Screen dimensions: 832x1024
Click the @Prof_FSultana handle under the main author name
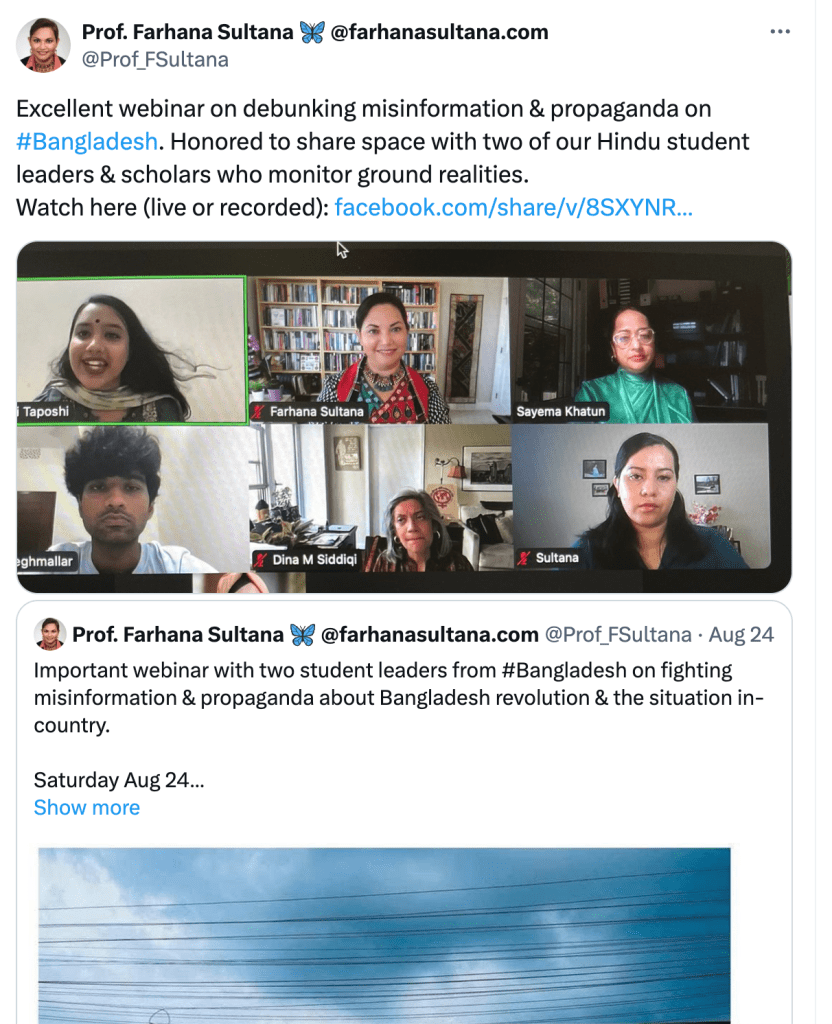(155, 59)
